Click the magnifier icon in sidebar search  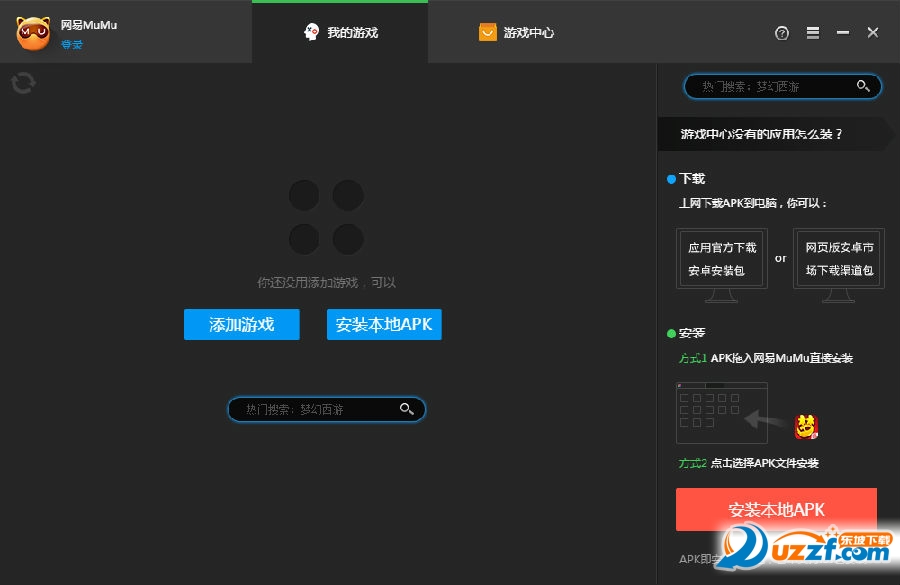tap(864, 87)
